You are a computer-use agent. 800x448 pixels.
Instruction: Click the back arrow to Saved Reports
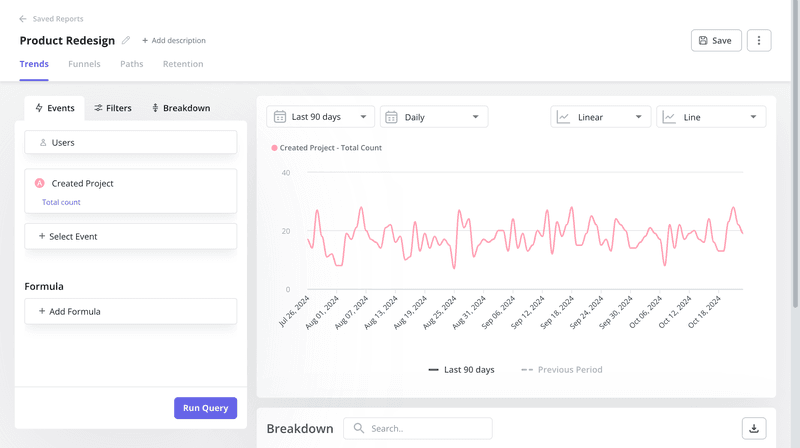23,19
